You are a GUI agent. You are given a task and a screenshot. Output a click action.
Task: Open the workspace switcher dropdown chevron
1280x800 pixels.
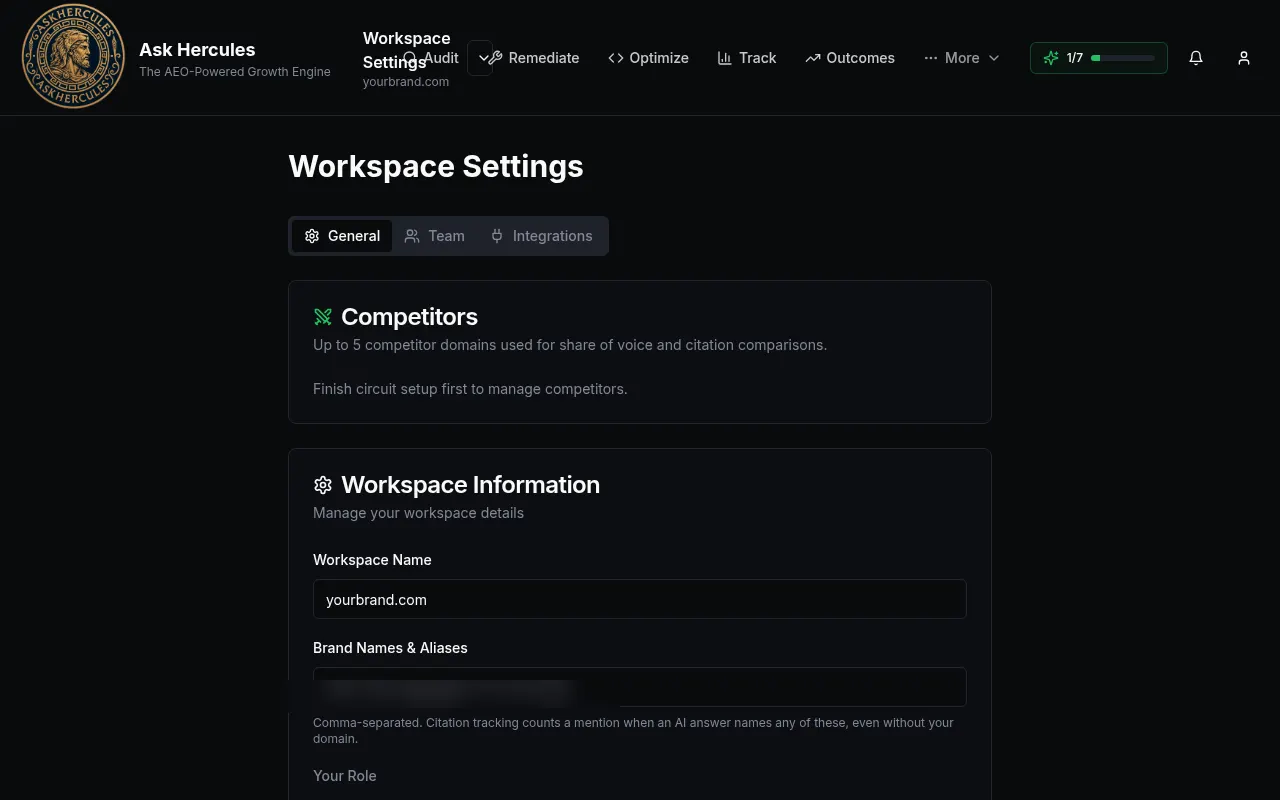click(481, 58)
